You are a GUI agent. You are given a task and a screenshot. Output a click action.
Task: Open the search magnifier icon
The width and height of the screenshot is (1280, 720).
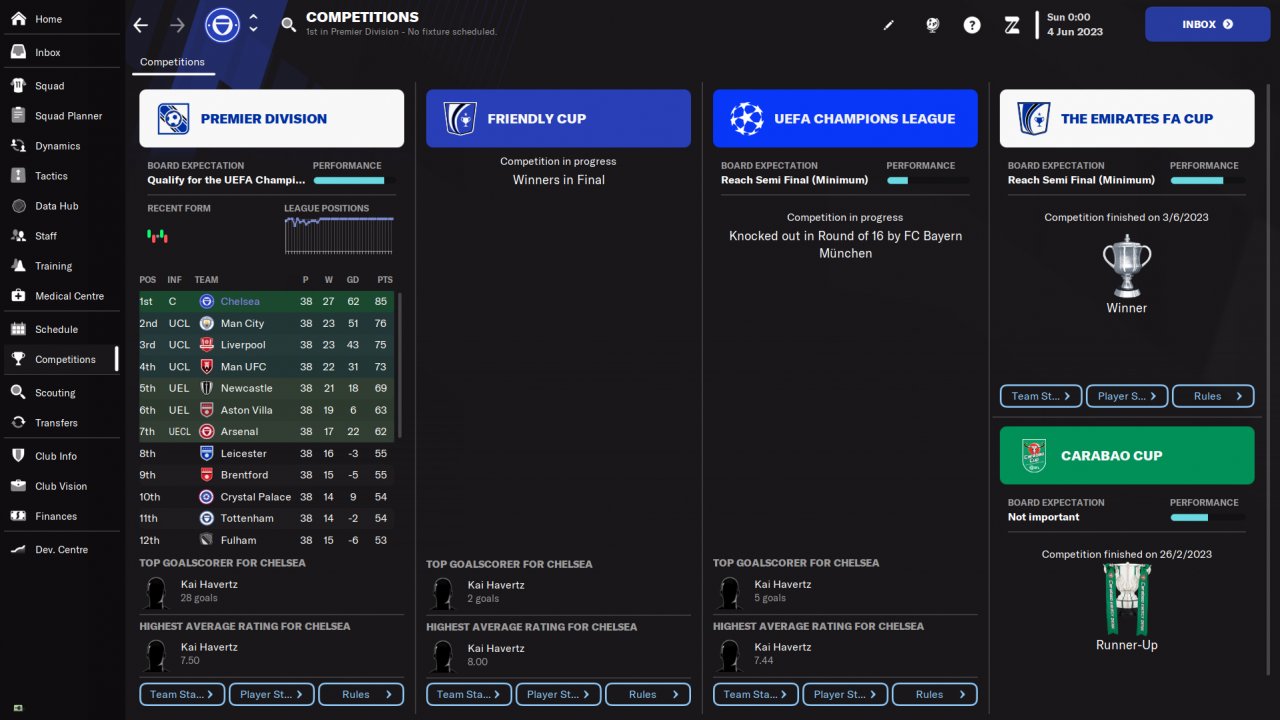point(289,25)
